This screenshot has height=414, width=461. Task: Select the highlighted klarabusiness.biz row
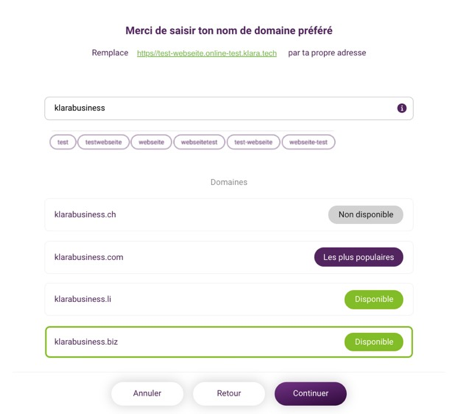[x=229, y=342]
